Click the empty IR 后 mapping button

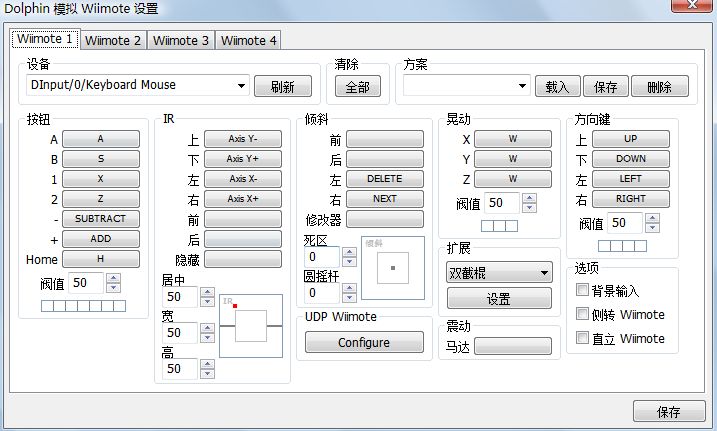[x=243, y=239]
